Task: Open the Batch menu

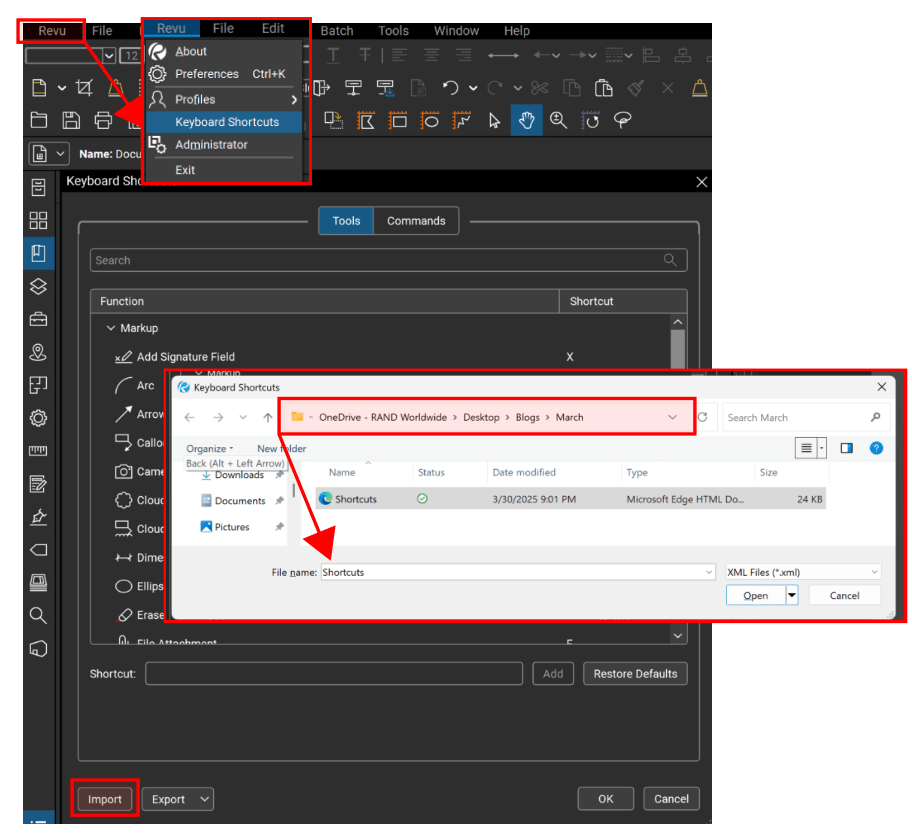Action: point(337,31)
